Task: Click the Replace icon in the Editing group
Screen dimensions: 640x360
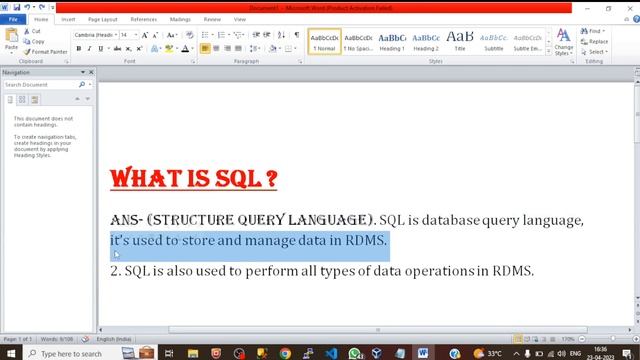Action: (x=584, y=42)
